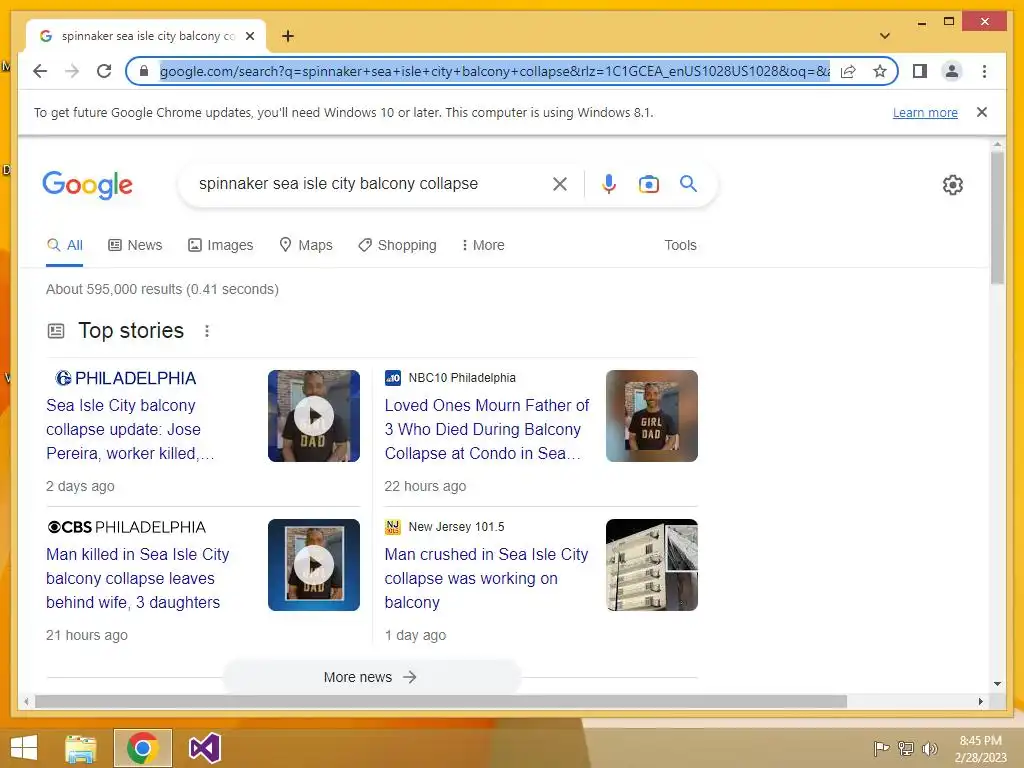Click the Chrome taskbar icon

pyautogui.click(x=142, y=748)
